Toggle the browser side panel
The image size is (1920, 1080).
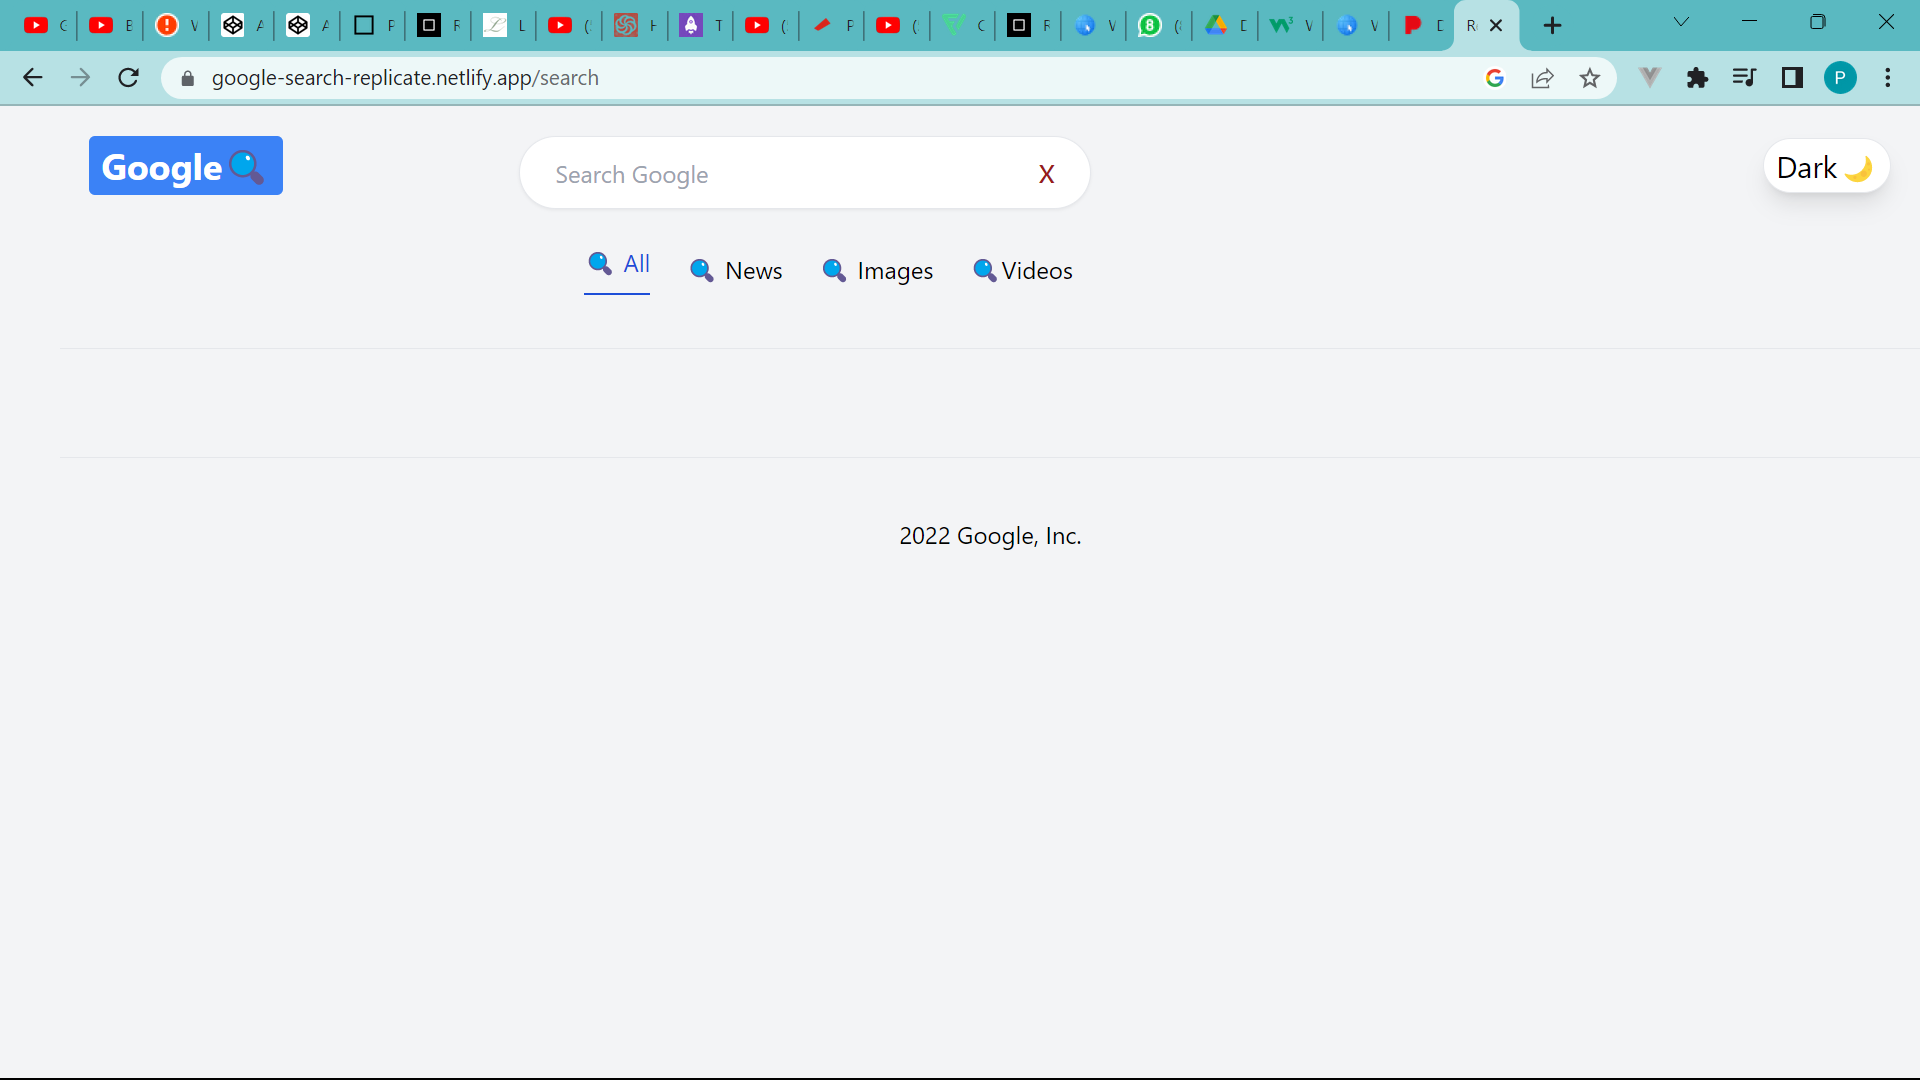1791,78
